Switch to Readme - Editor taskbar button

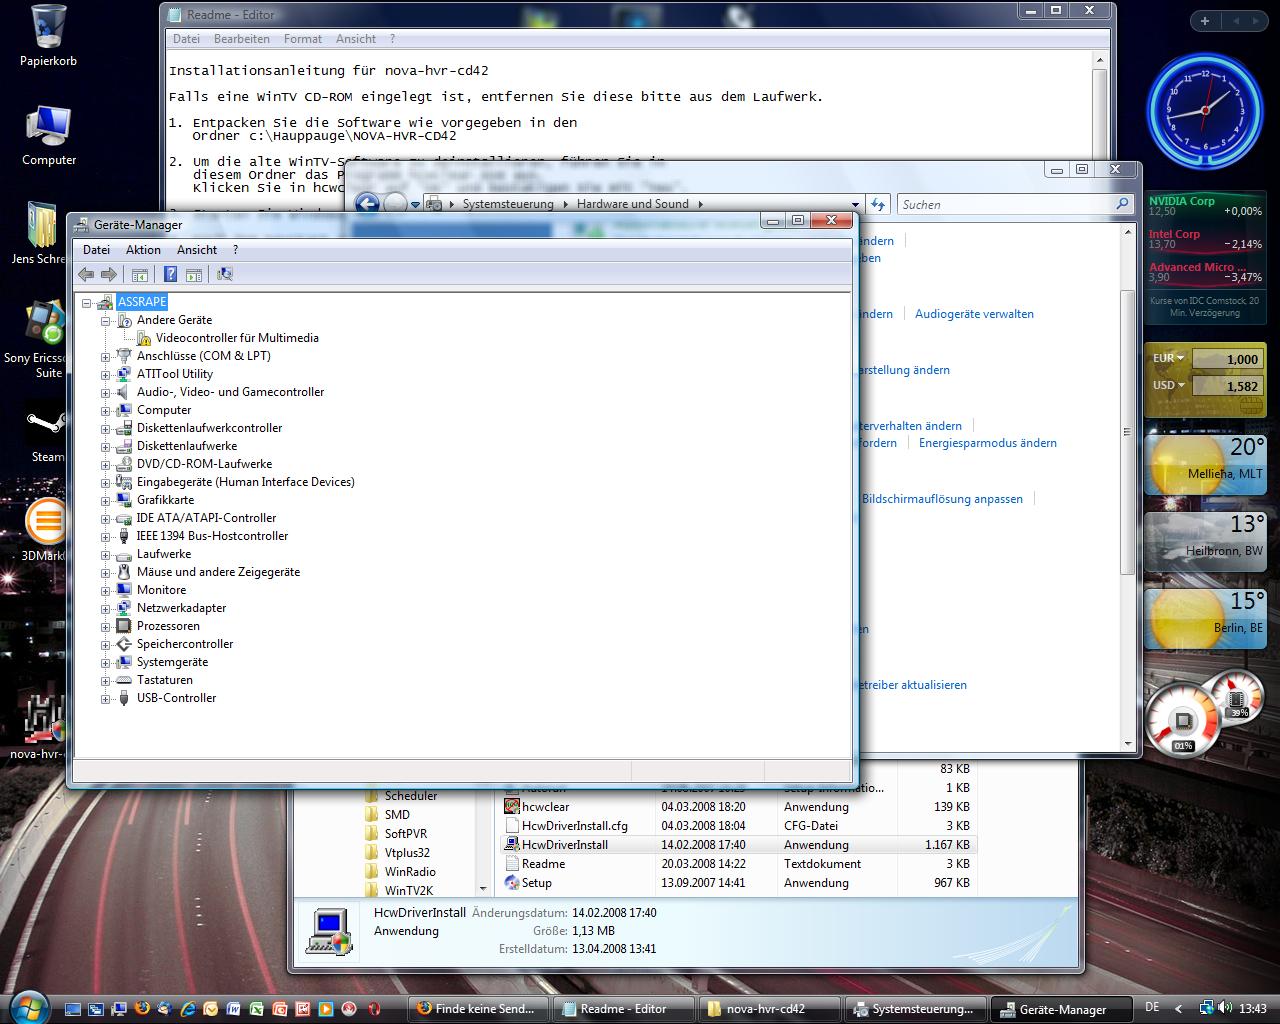tap(625, 1009)
